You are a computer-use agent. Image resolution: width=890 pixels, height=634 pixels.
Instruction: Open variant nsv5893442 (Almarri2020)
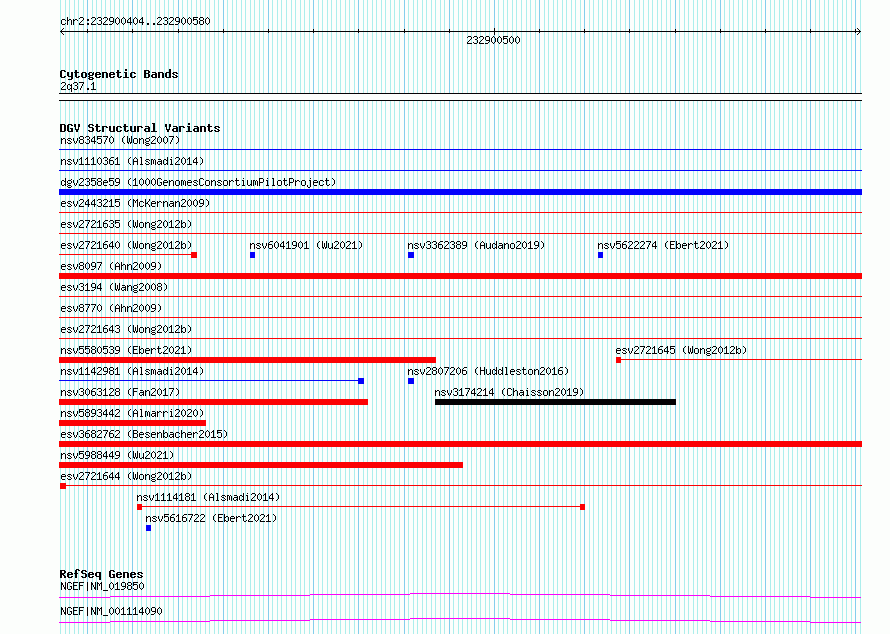coord(132,413)
